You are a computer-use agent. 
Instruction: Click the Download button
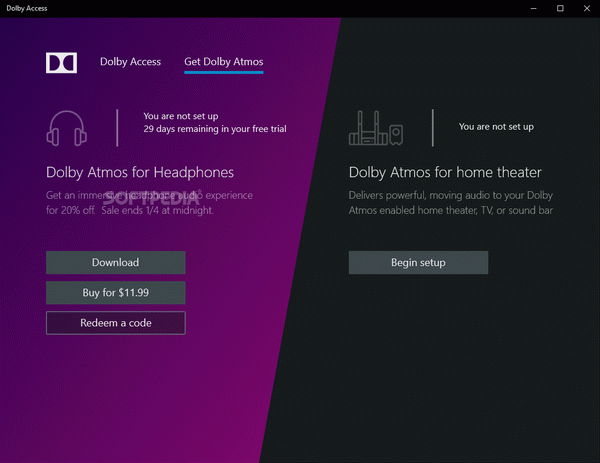[116, 262]
